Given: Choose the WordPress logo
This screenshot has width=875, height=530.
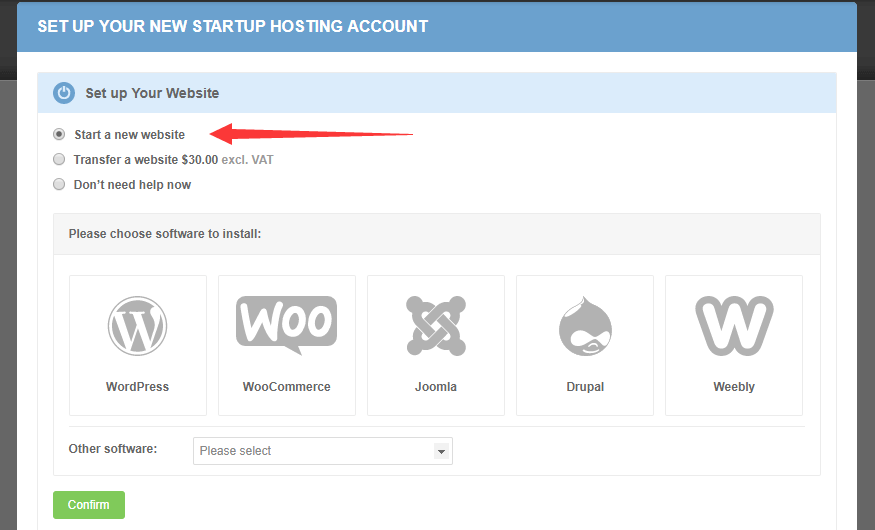Looking at the screenshot, I should pyautogui.click(x=137, y=326).
